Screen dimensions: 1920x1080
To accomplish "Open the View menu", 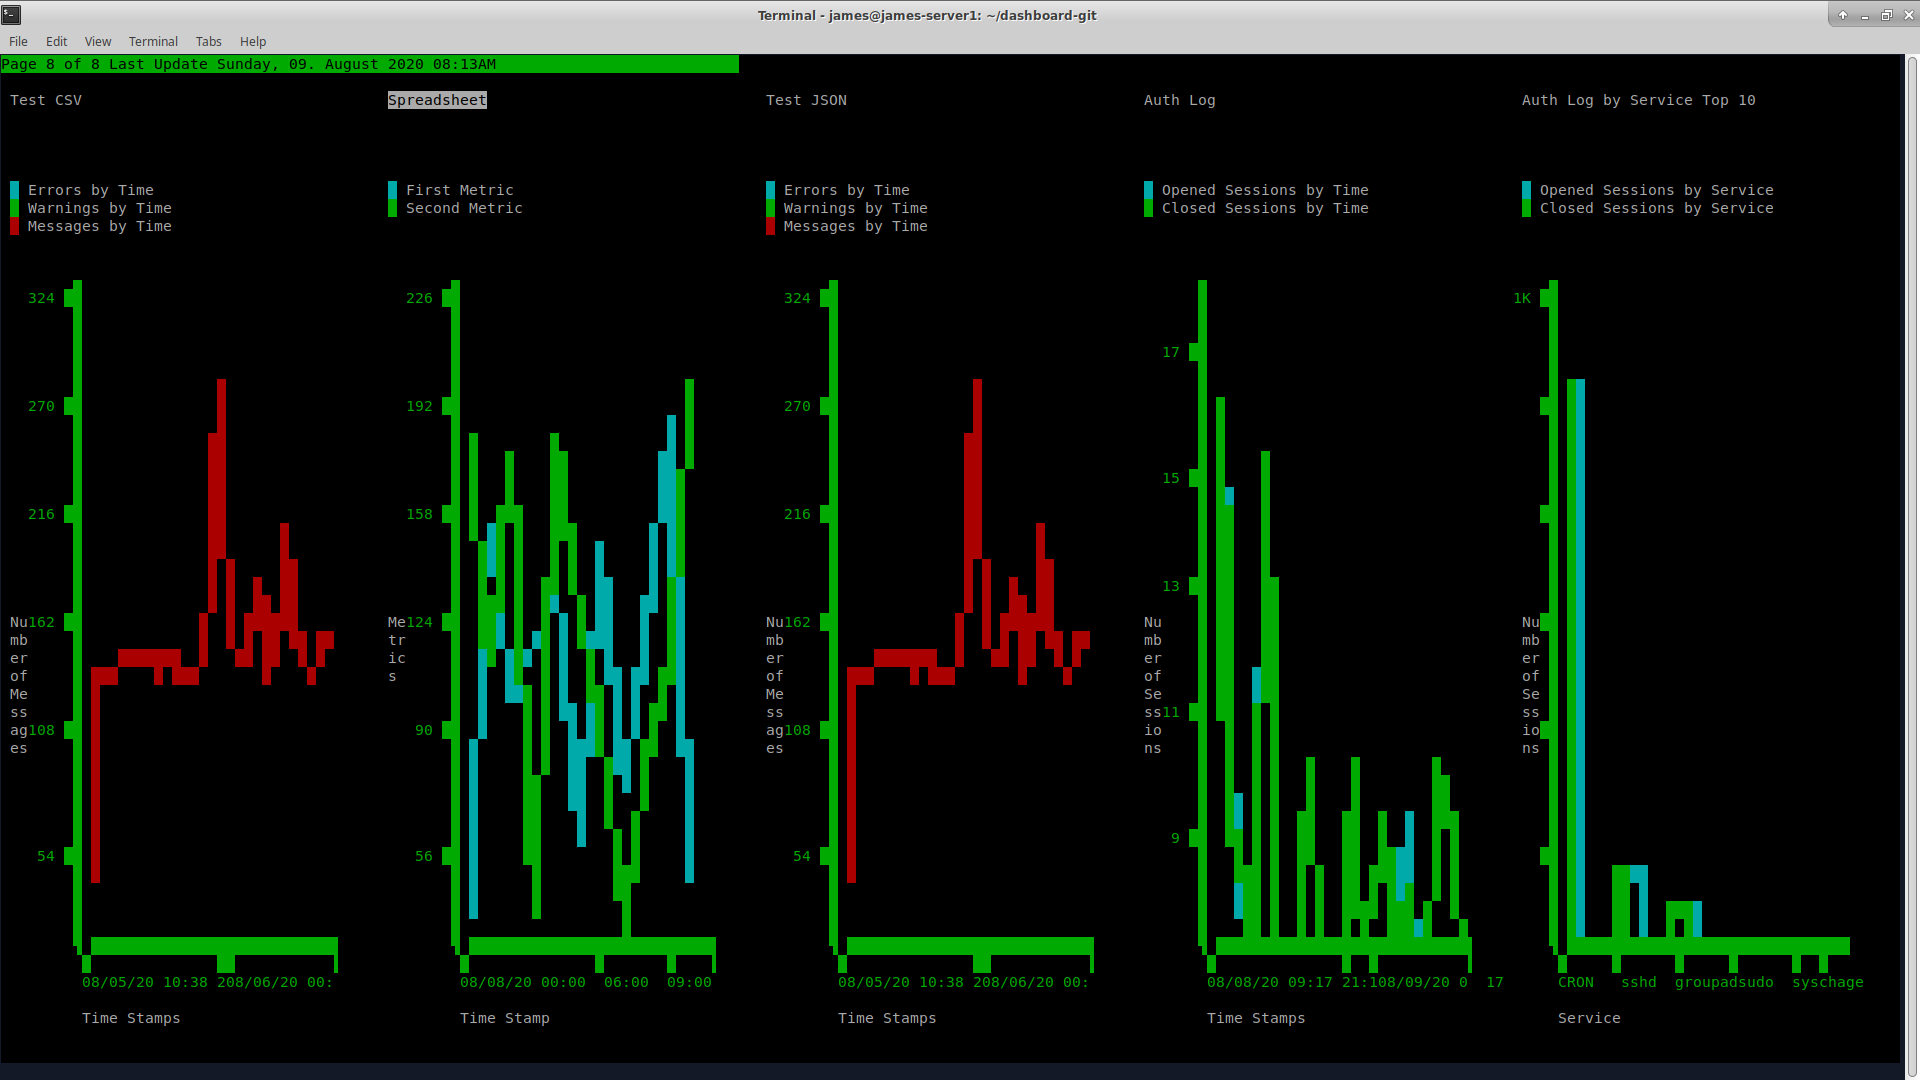I will 98,41.
